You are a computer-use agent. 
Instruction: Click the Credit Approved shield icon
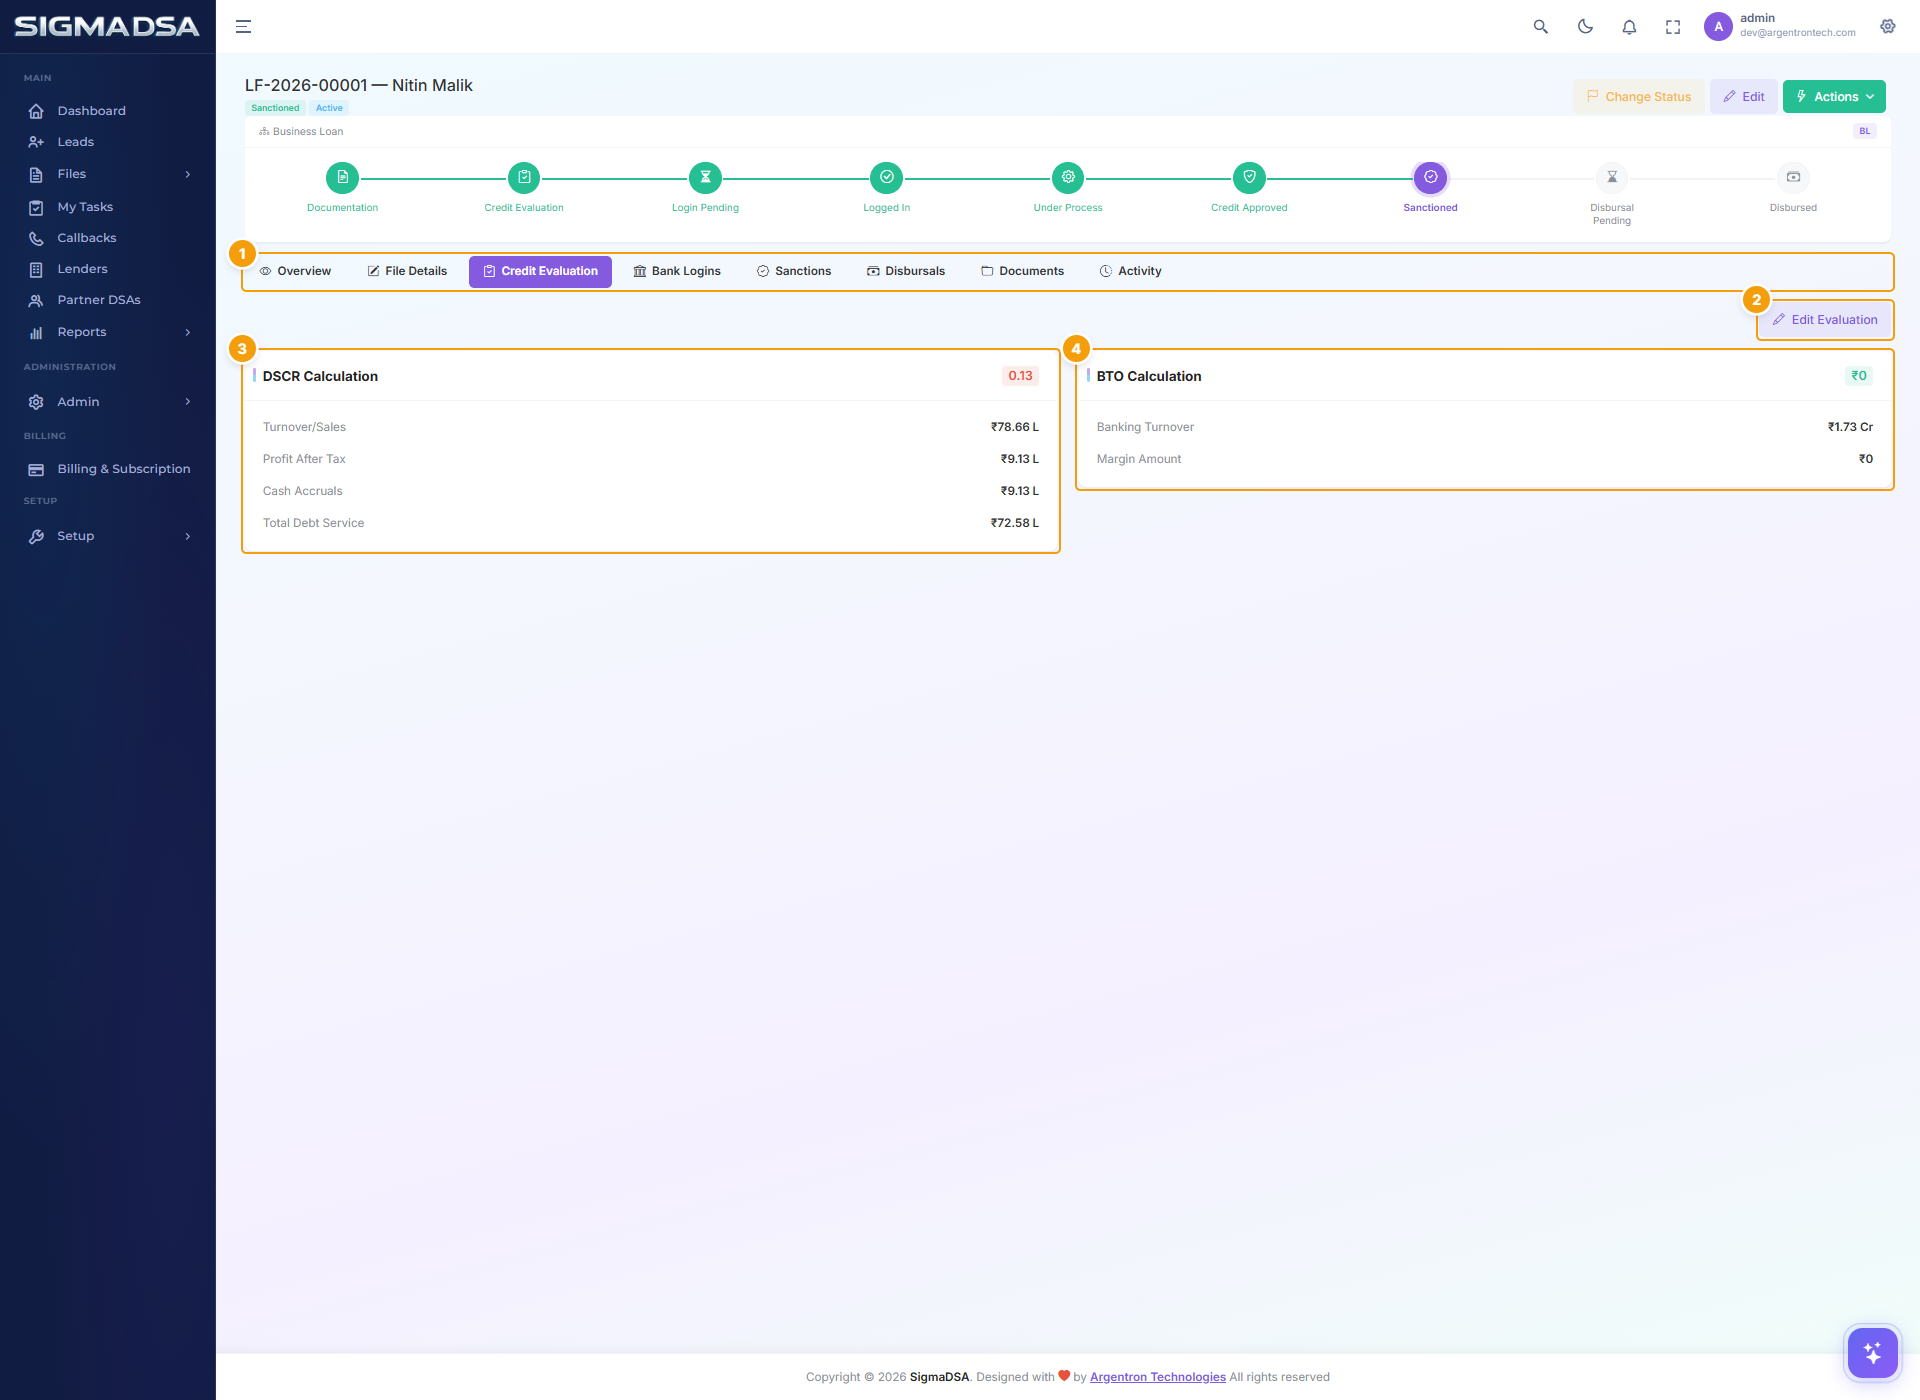coord(1249,177)
